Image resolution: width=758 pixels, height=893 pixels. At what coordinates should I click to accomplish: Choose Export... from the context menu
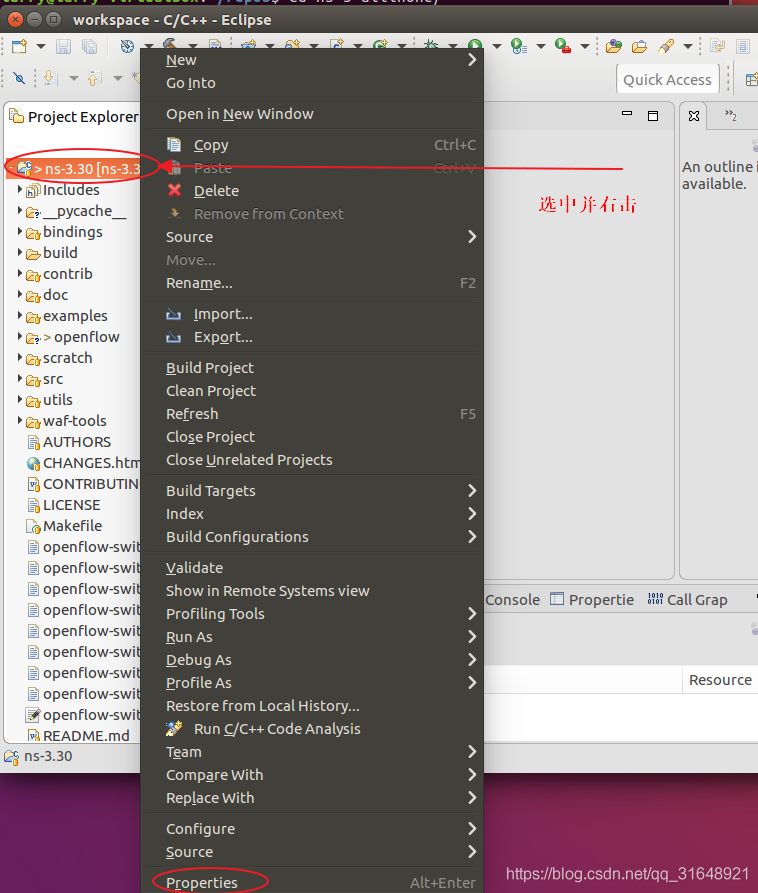(312, 337)
